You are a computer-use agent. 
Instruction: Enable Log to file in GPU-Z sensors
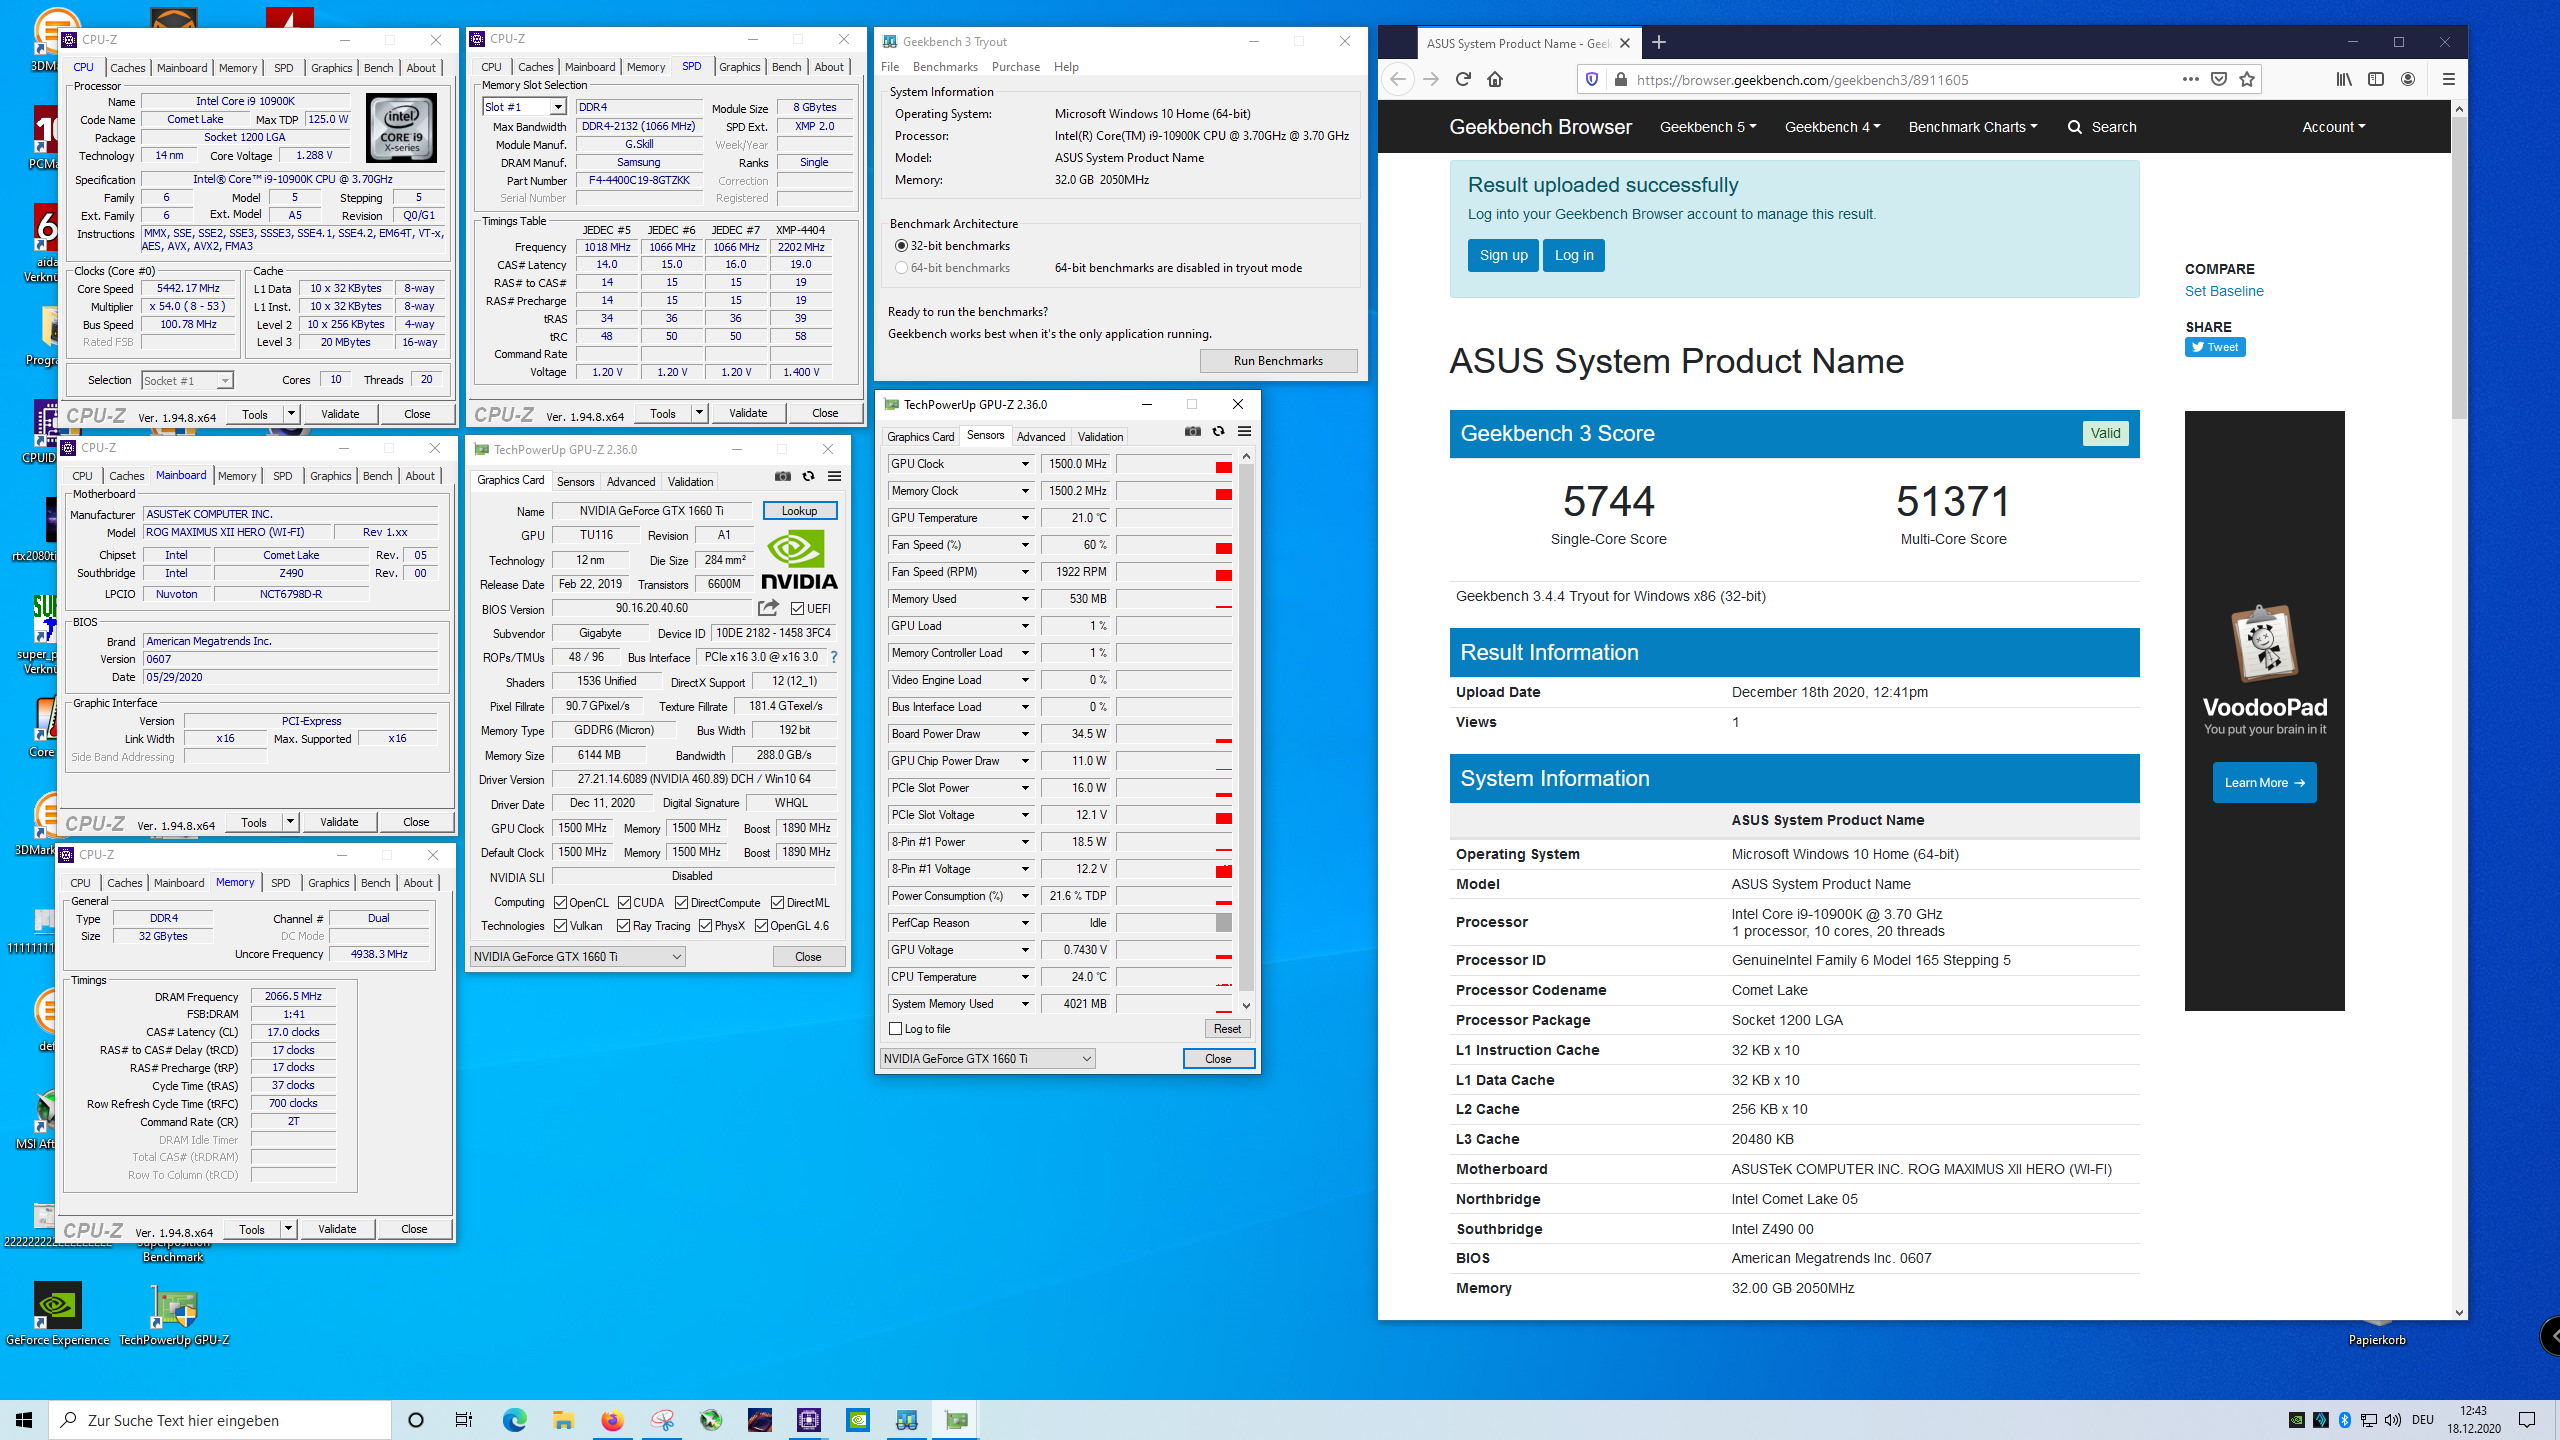896,1029
